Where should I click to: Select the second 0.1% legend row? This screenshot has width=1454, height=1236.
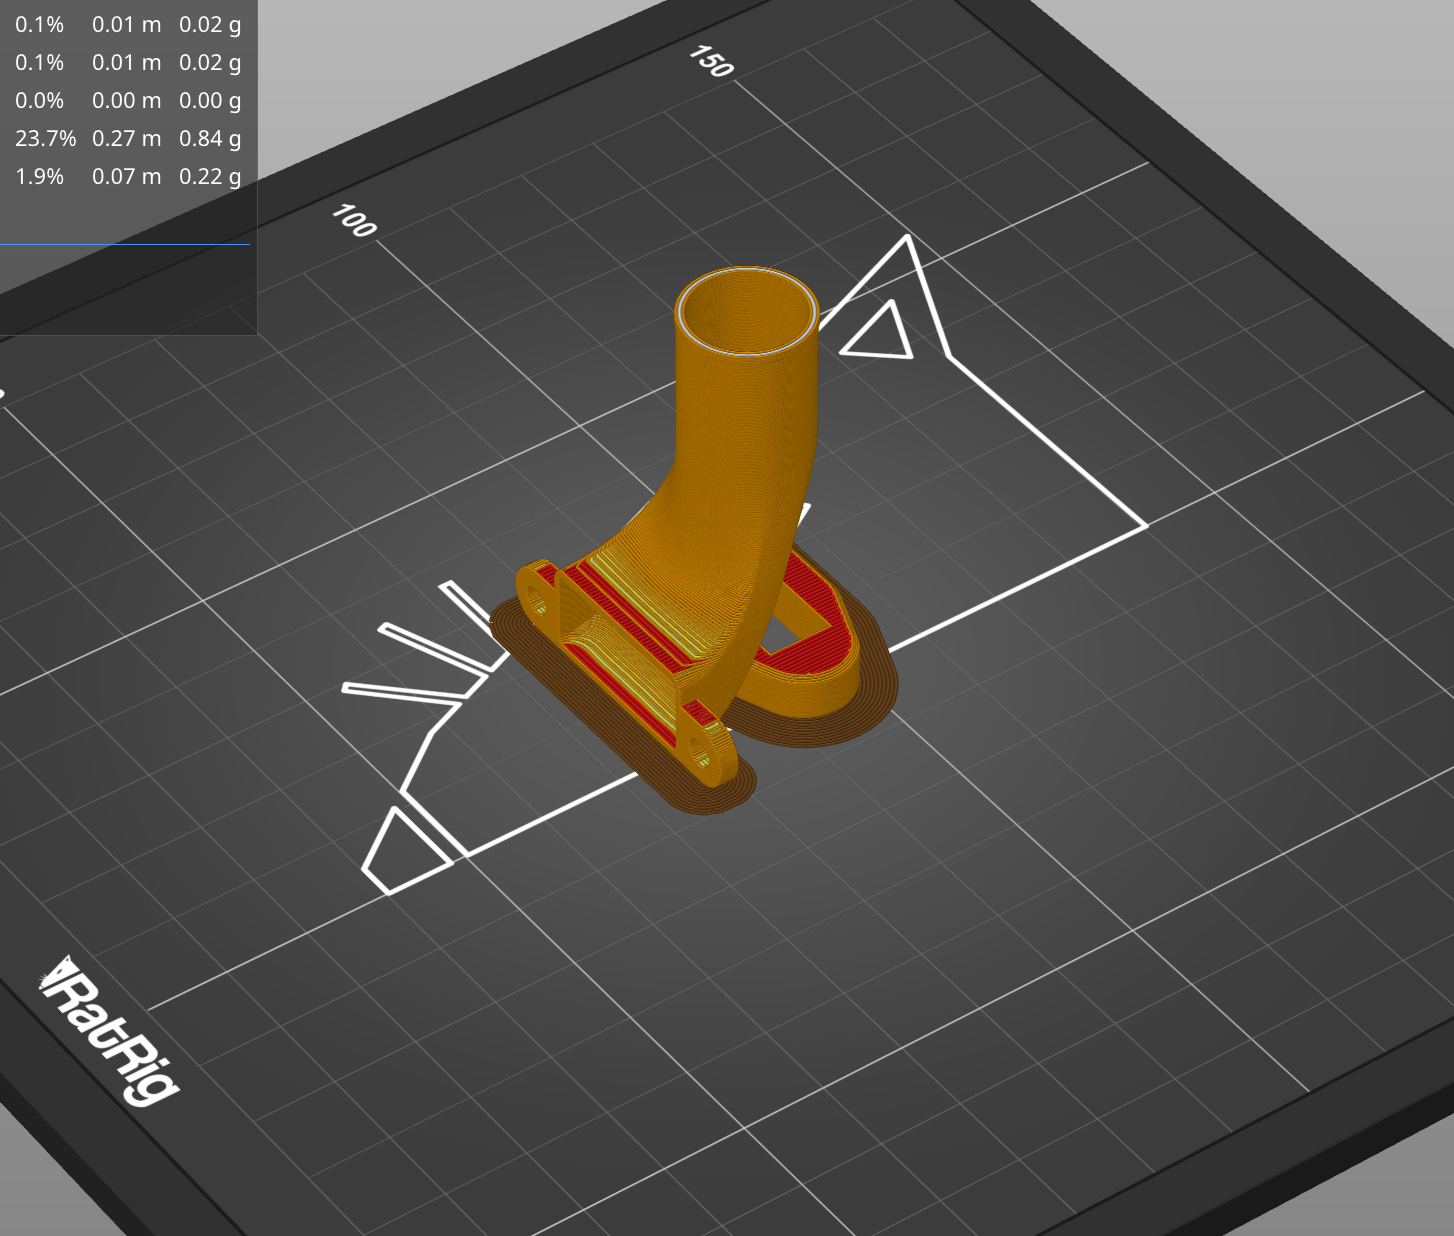(40, 62)
